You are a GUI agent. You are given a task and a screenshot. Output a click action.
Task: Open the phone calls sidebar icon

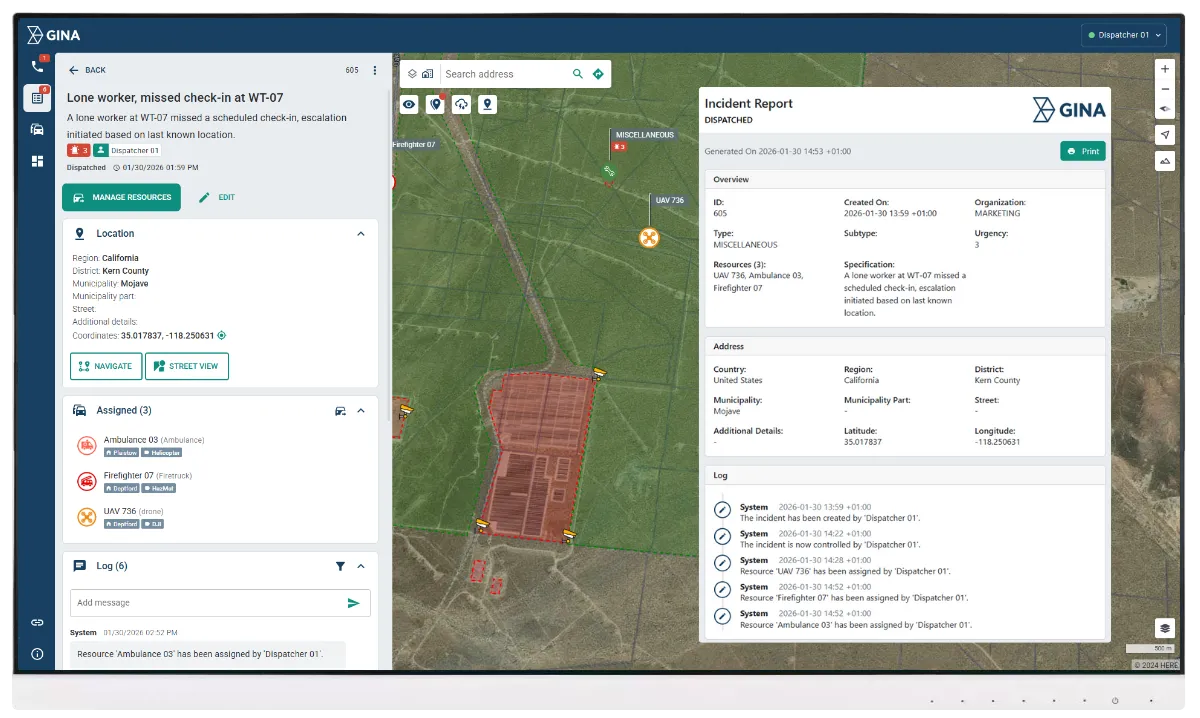(37, 66)
